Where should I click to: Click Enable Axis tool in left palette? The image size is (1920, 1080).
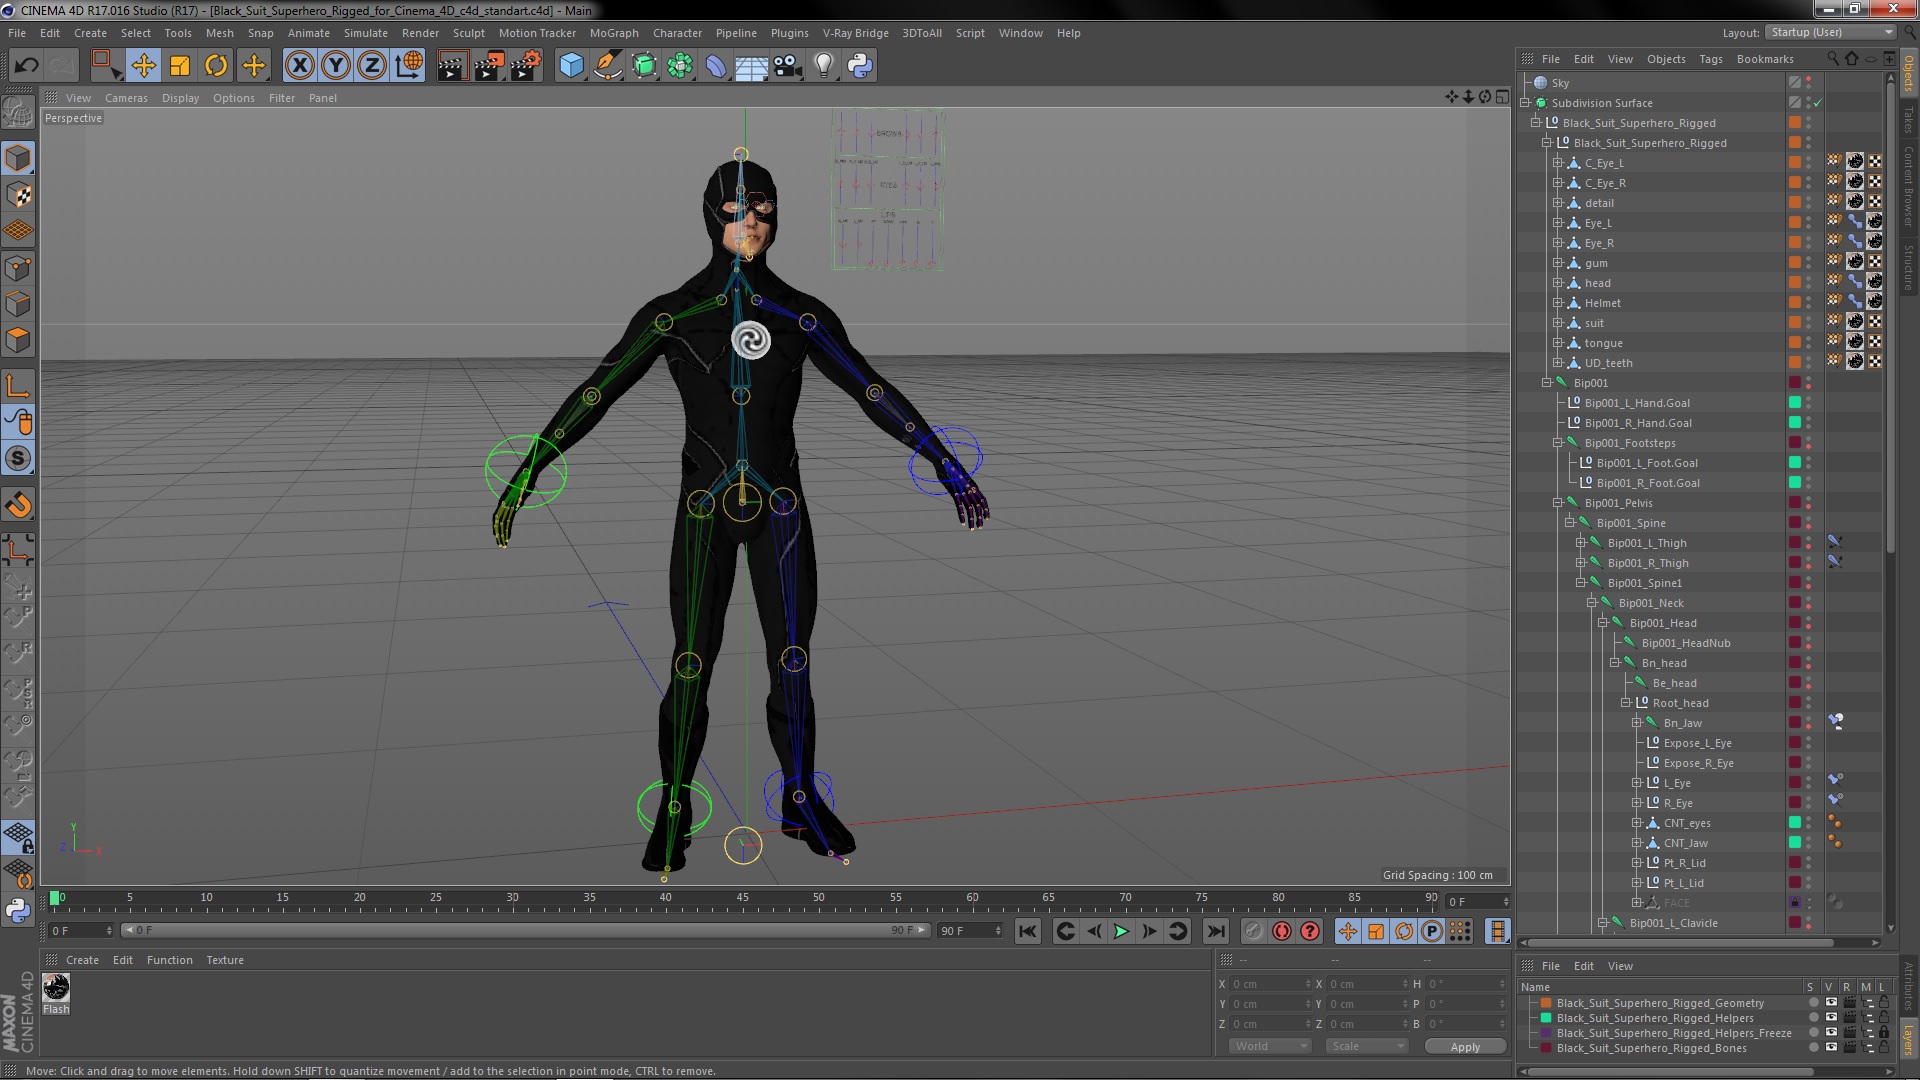click(18, 387)
